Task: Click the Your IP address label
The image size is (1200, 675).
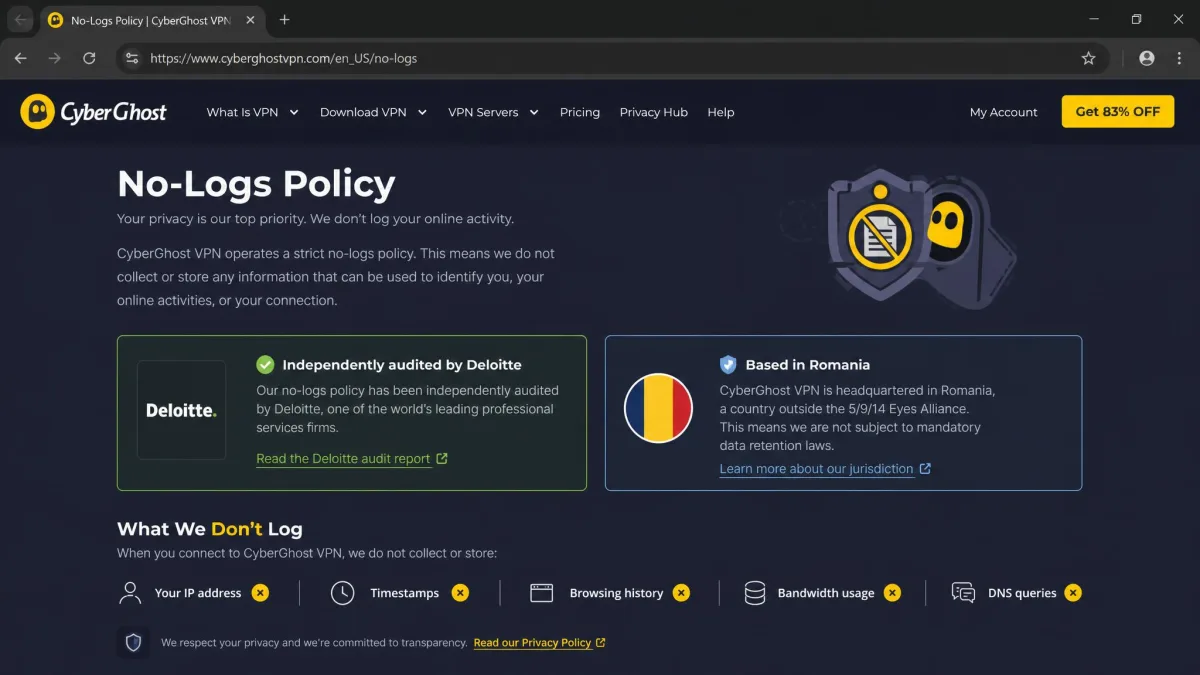Action: pos(198,593)
